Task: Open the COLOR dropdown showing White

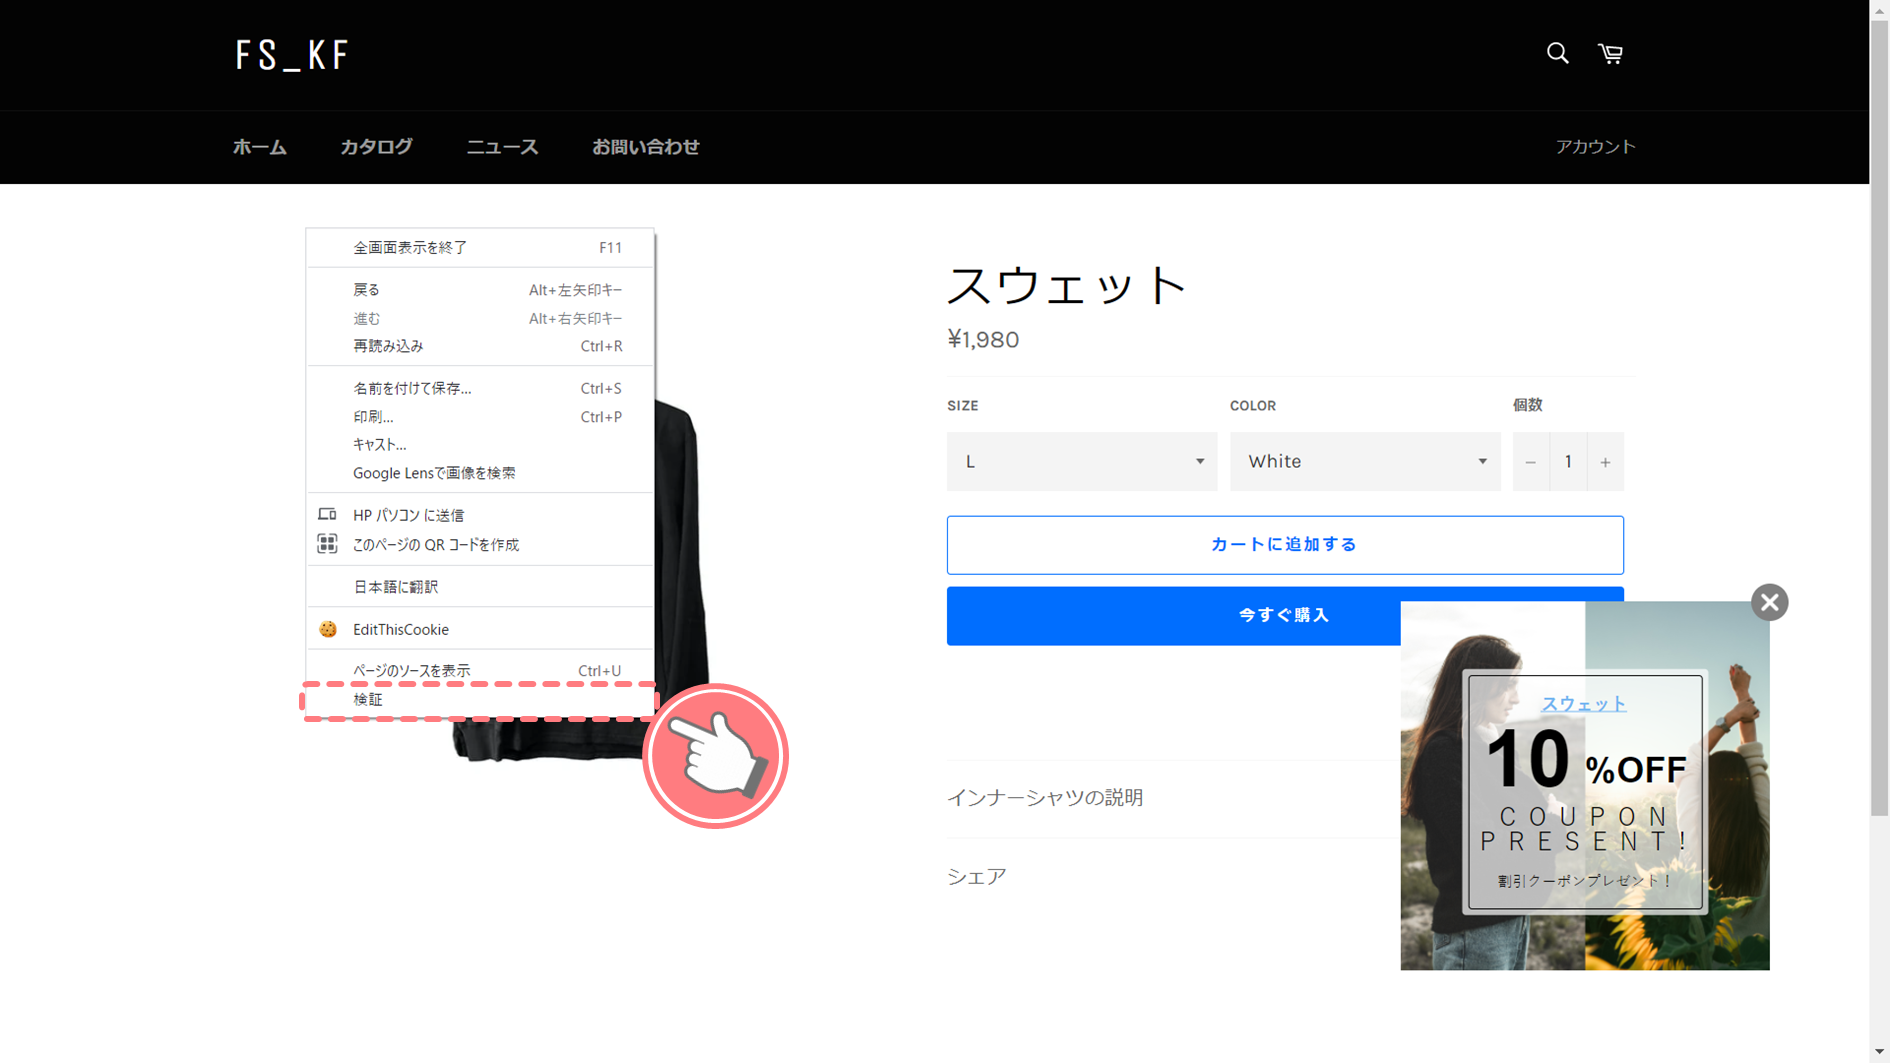Action: point(1365,461)
